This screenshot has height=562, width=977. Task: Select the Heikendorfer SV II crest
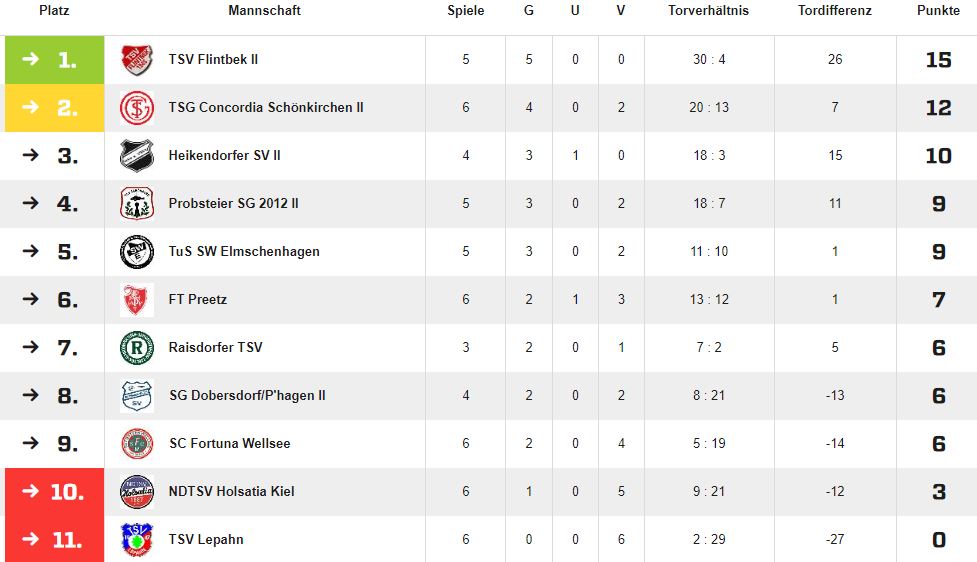tap(136, 156)
